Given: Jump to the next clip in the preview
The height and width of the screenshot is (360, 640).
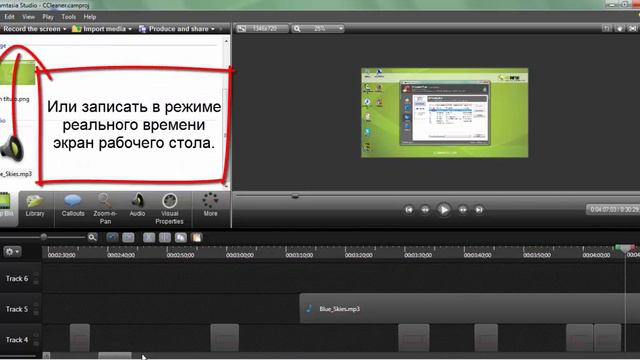Looking at the screenshot, I should [x=479, y=210].
